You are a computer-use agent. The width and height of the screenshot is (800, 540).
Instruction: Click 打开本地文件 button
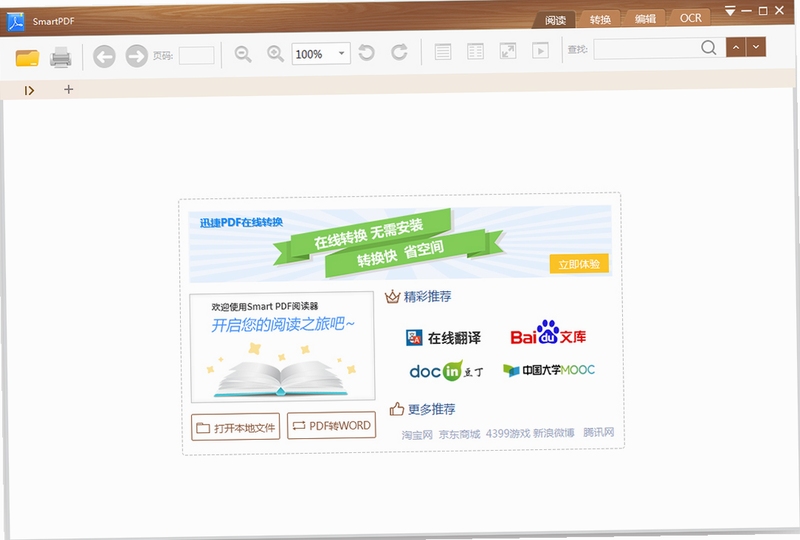[x=236, y=427]
